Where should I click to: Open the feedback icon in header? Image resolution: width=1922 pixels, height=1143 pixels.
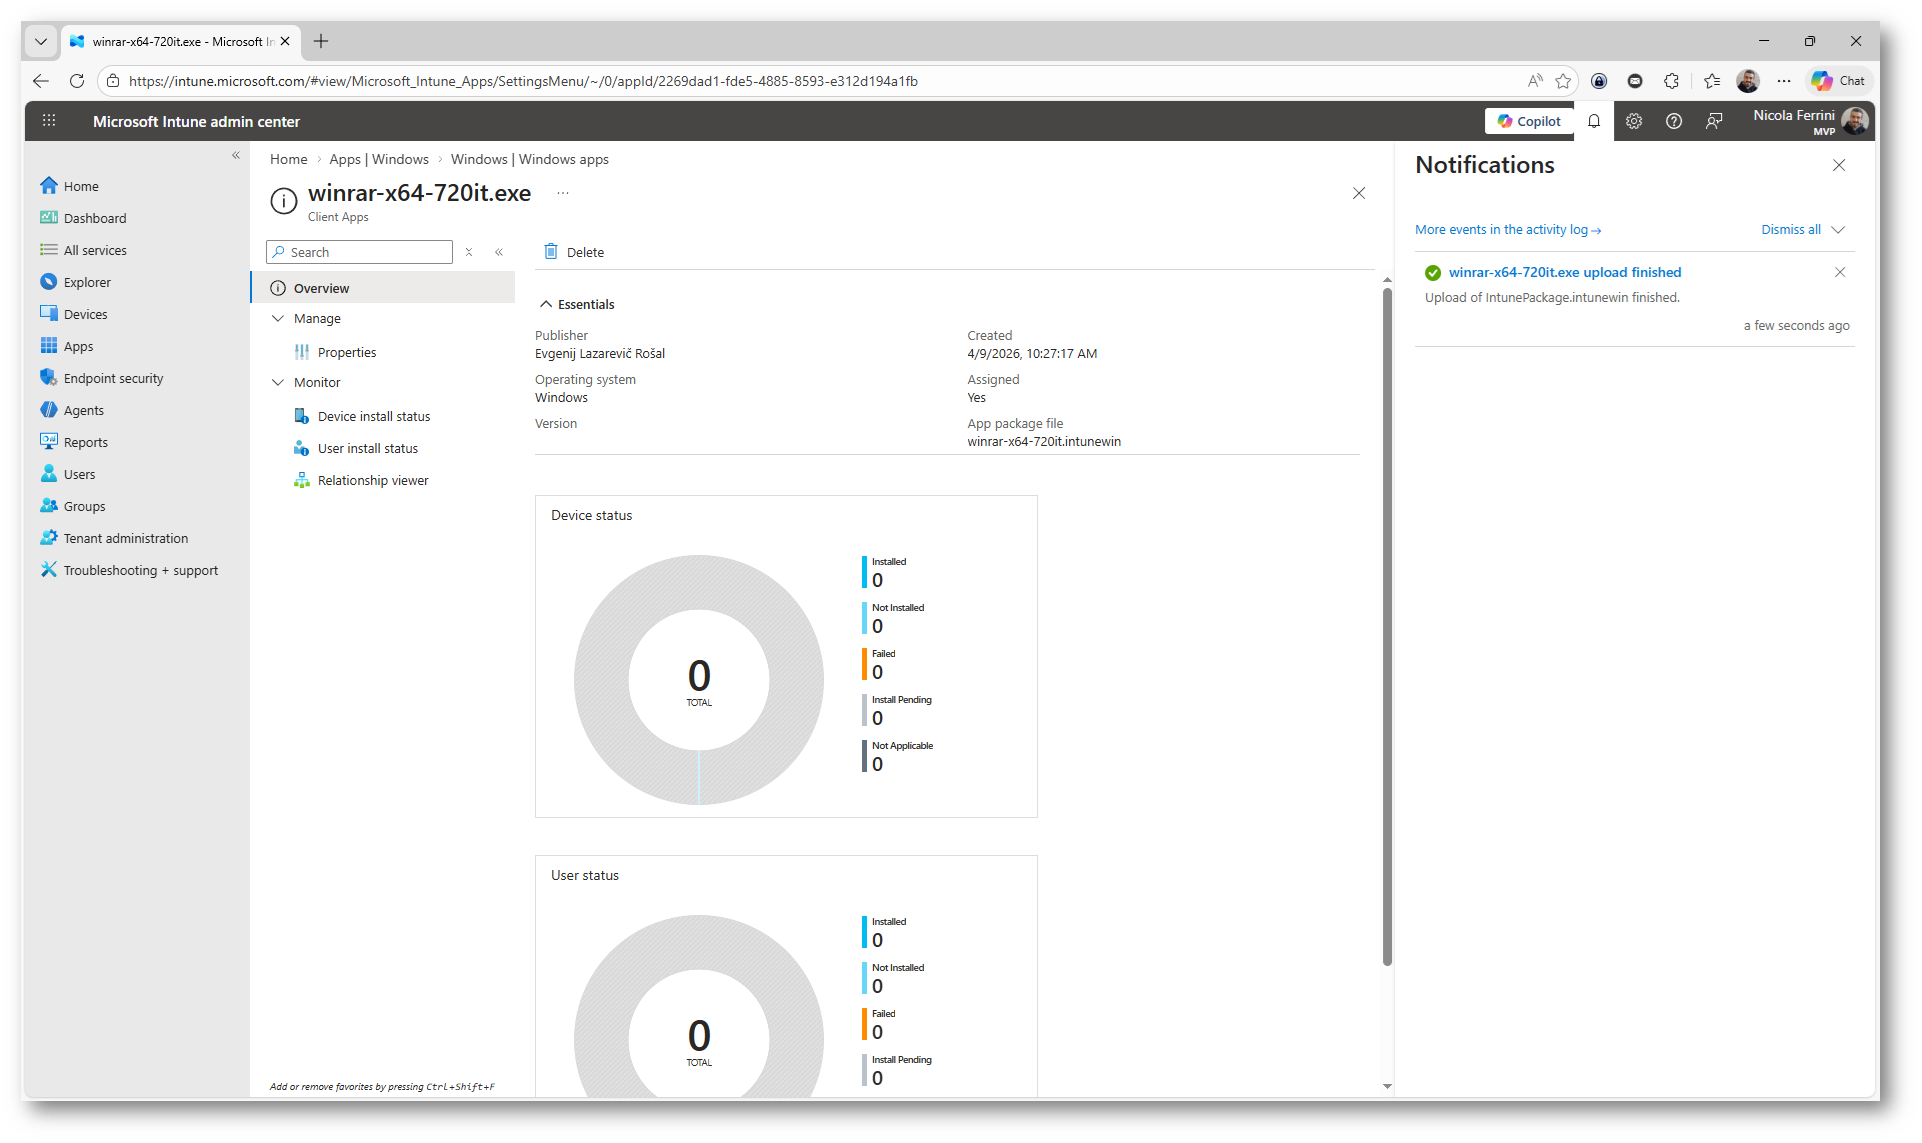click(x=1714, y=121)
